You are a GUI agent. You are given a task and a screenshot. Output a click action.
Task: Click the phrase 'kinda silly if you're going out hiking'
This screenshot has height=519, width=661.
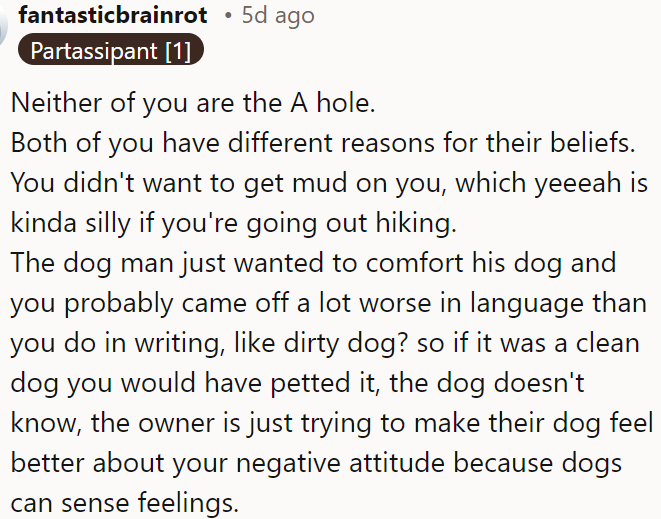click(x=233, y=223)
